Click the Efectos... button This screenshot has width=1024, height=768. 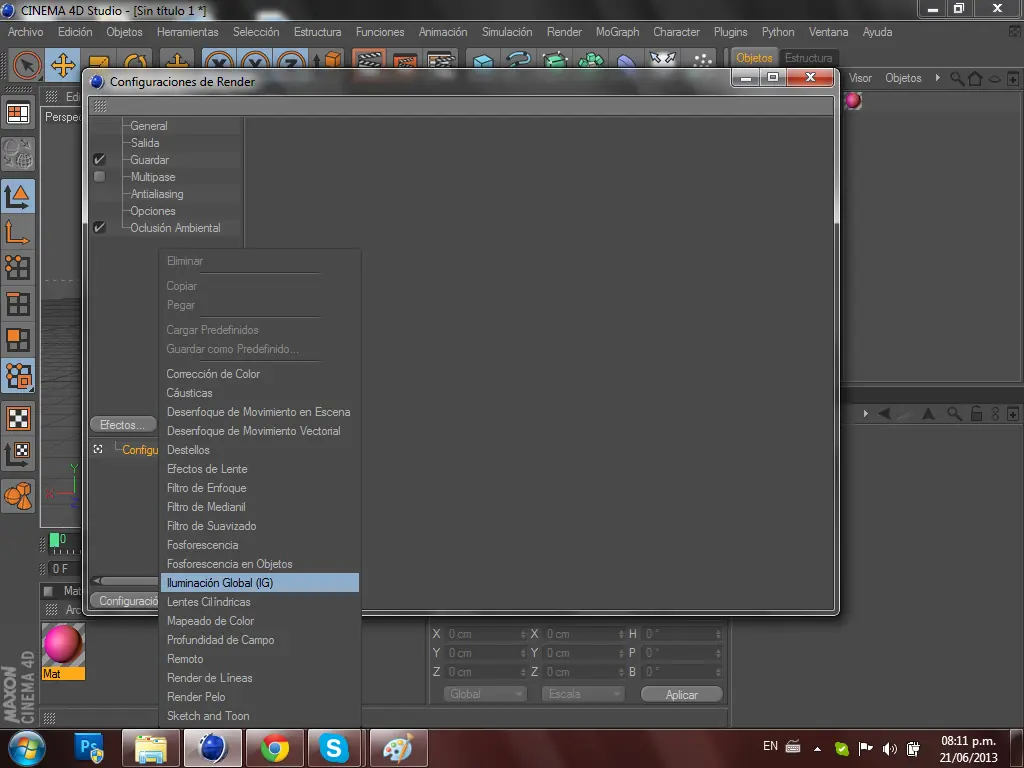click(123, 425)
